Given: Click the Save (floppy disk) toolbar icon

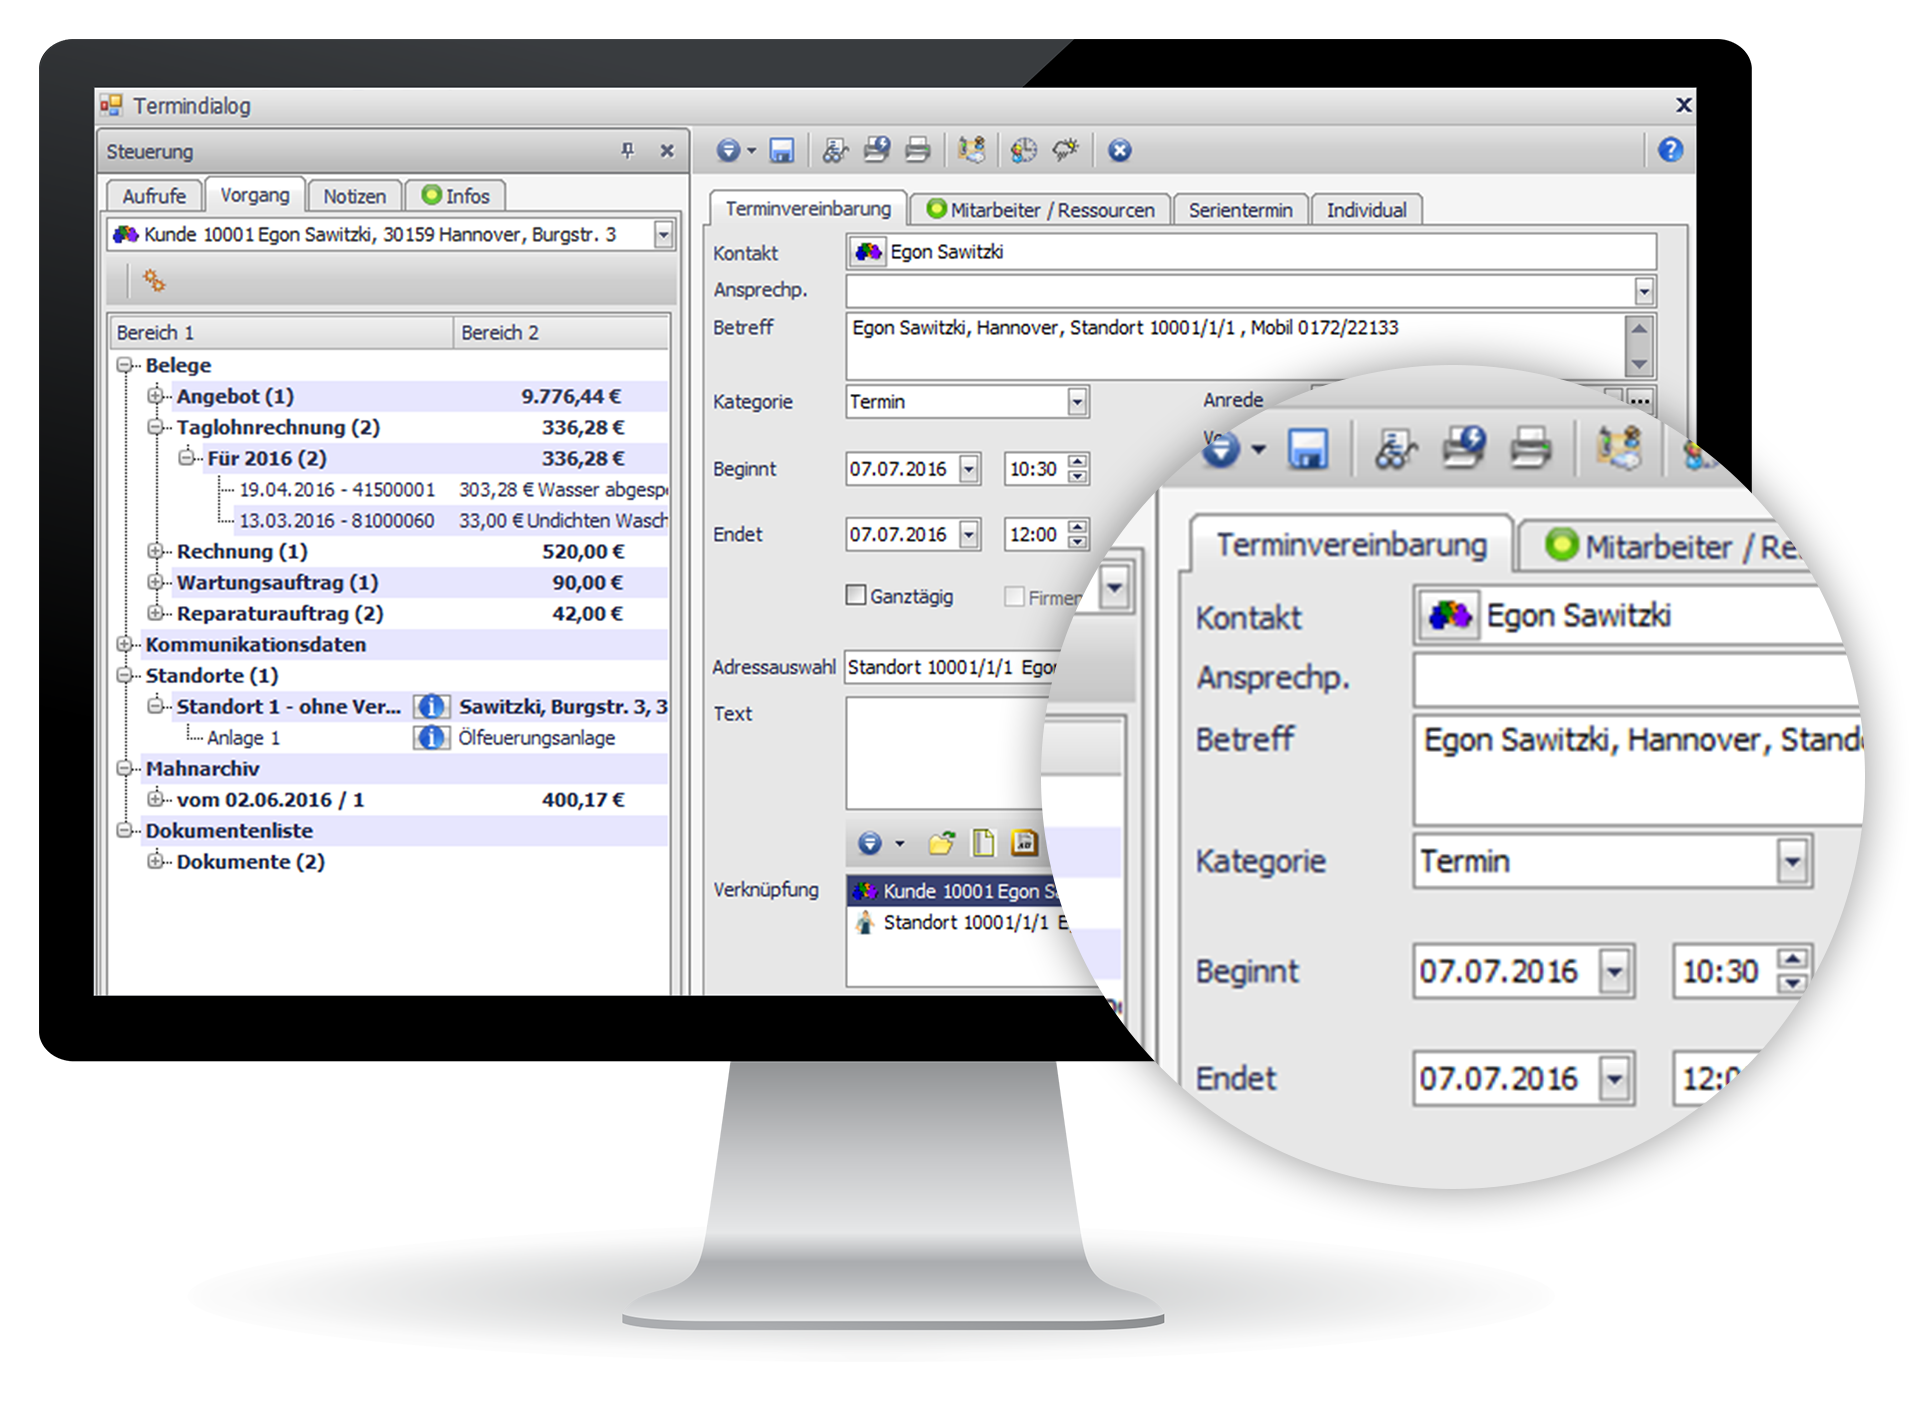Looking at the screenshot, I should coord(781,150).
